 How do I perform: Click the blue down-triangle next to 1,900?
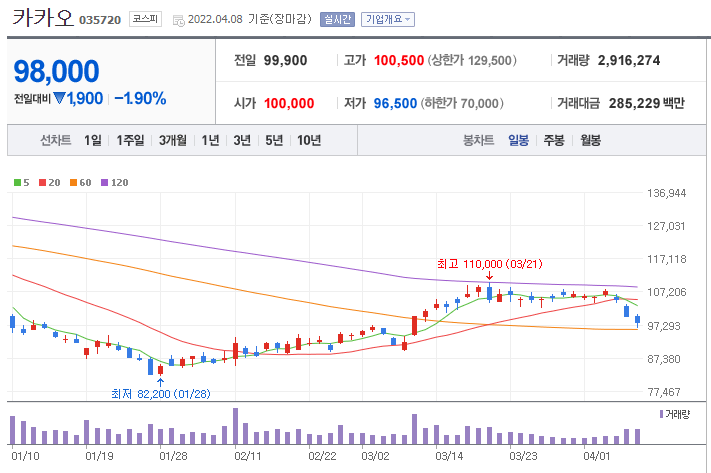click(x=59, y=98)
